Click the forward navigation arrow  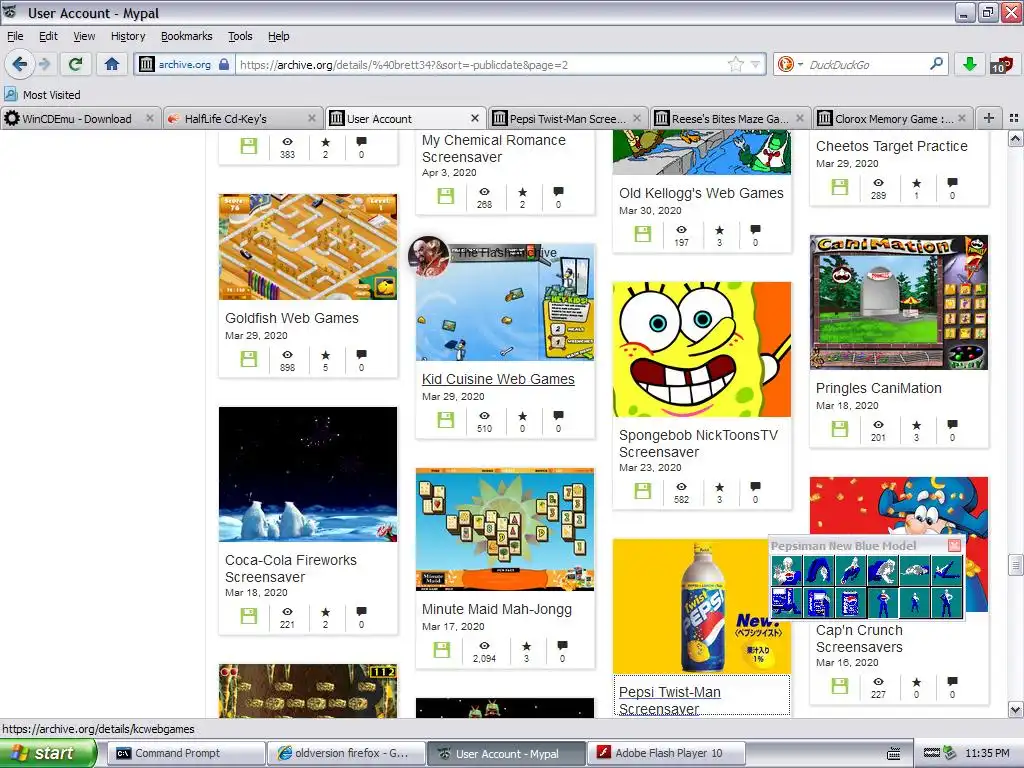(x=44, y=64)
